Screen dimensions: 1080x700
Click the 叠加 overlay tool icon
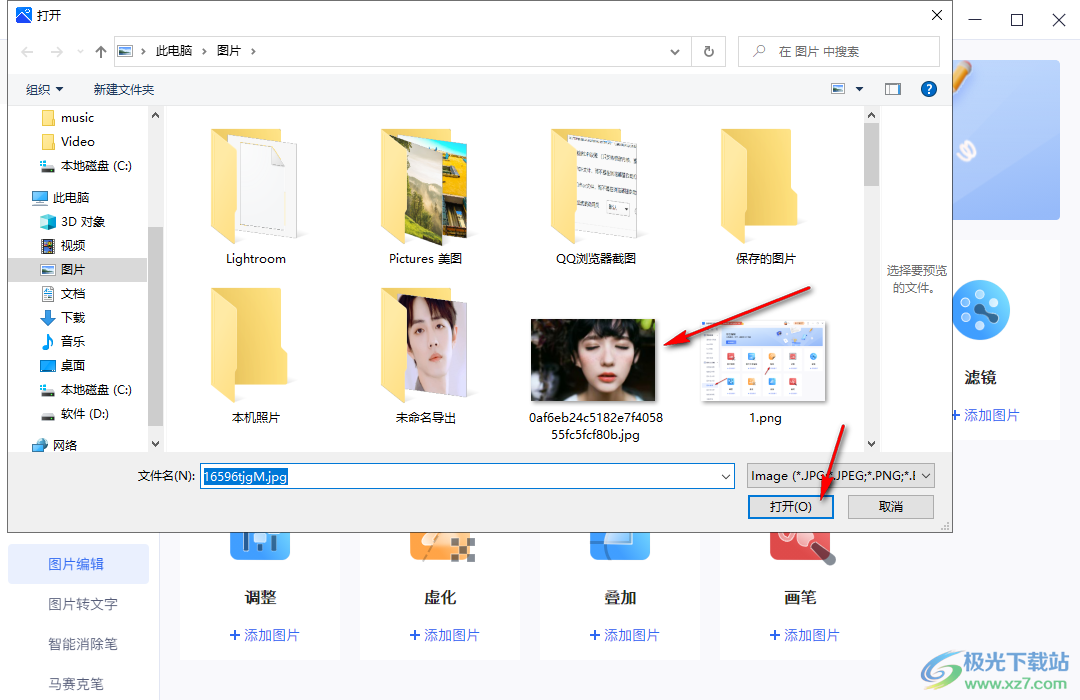620,546
